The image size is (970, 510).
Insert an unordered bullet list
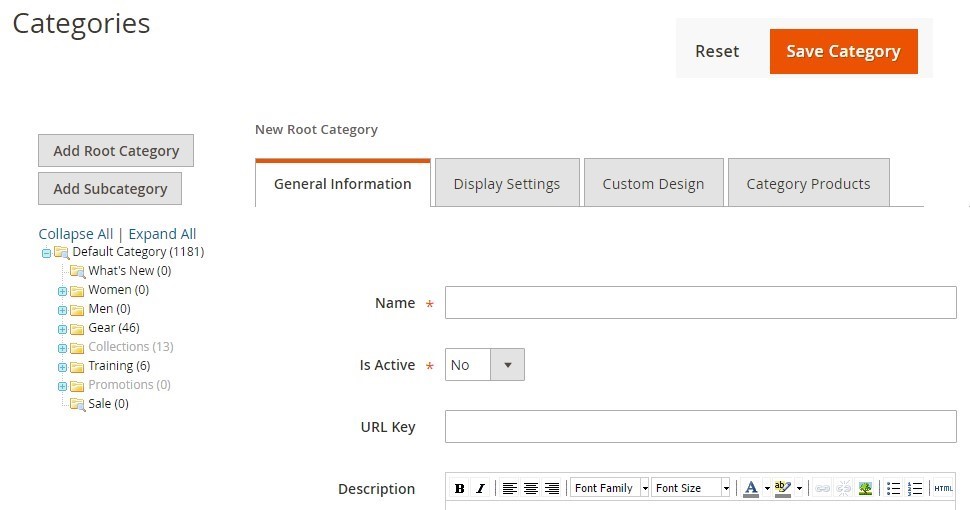[x=894, y=489]
